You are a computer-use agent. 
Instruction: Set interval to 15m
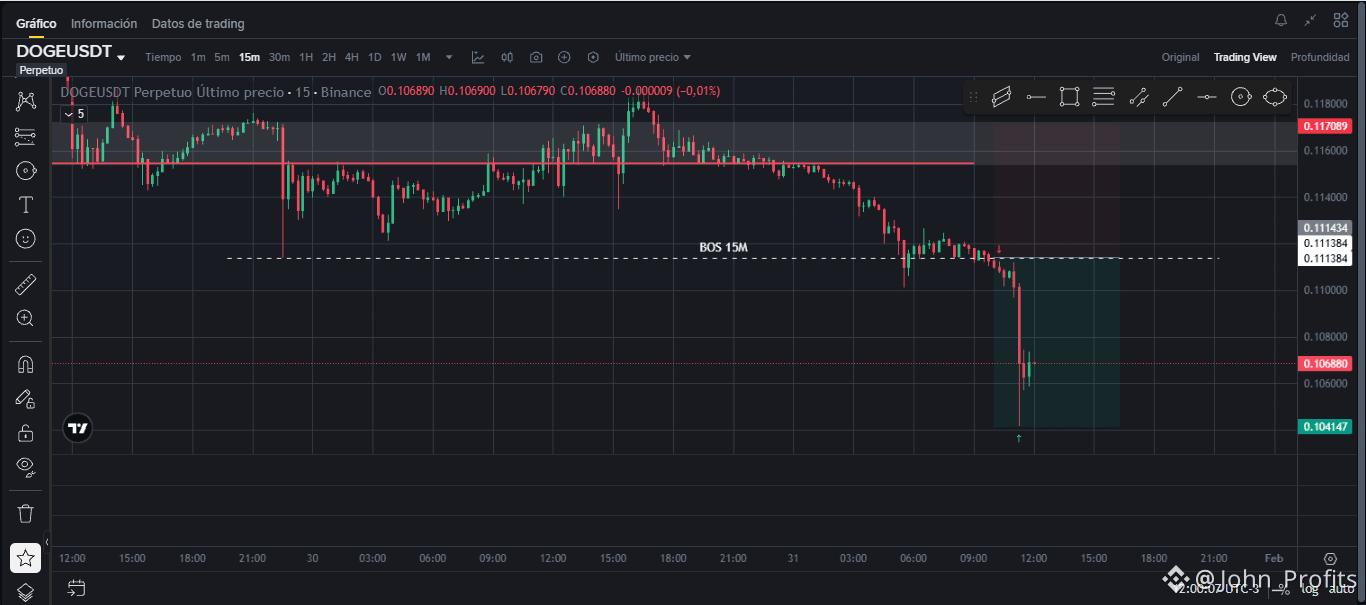pyautogui.click(x=249, y=57)
